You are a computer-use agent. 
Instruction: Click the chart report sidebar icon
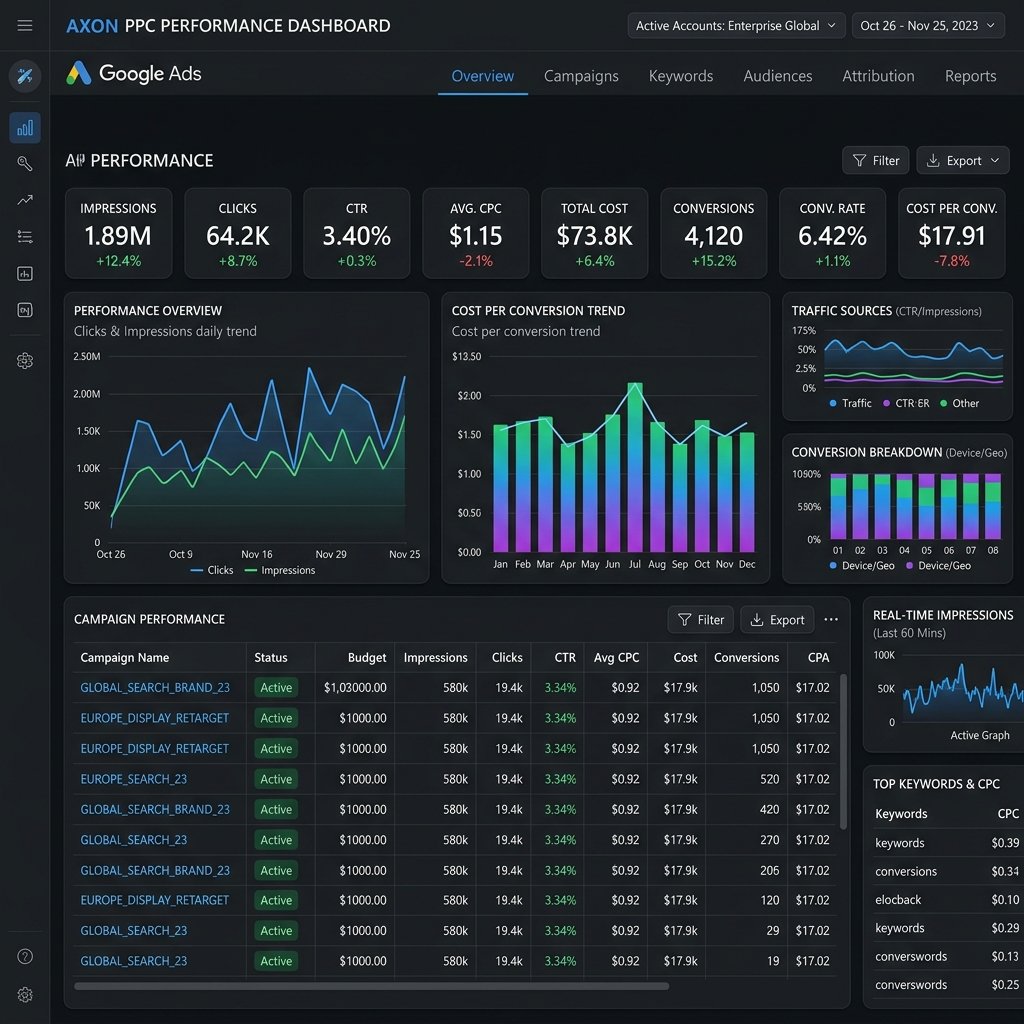click(25, 273)
